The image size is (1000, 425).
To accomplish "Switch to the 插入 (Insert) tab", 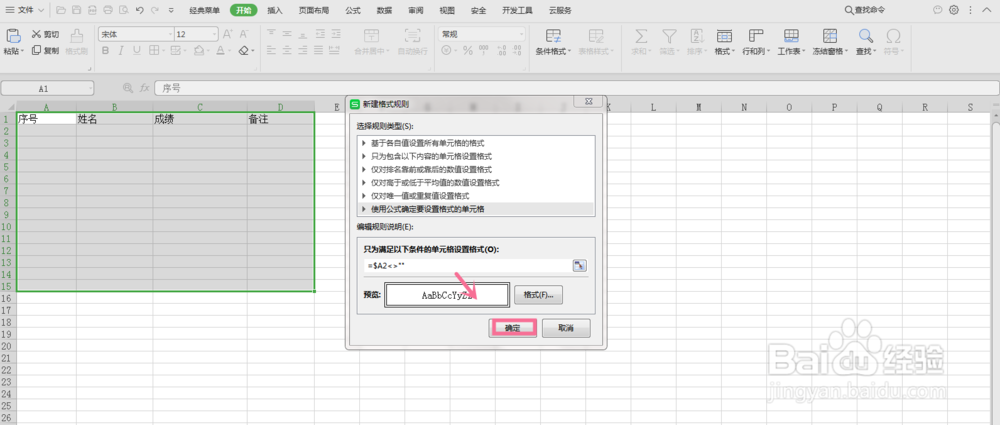I will tap(275, 10).
